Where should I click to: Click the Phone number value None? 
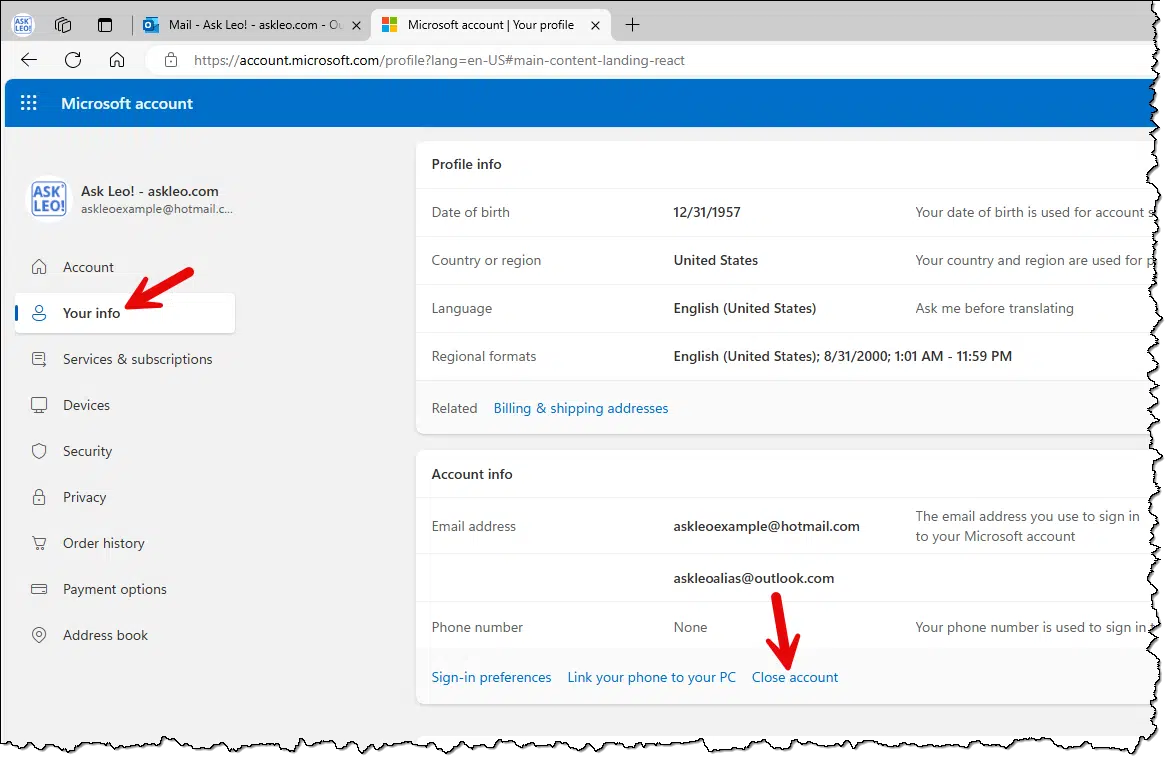pos(690,628)
